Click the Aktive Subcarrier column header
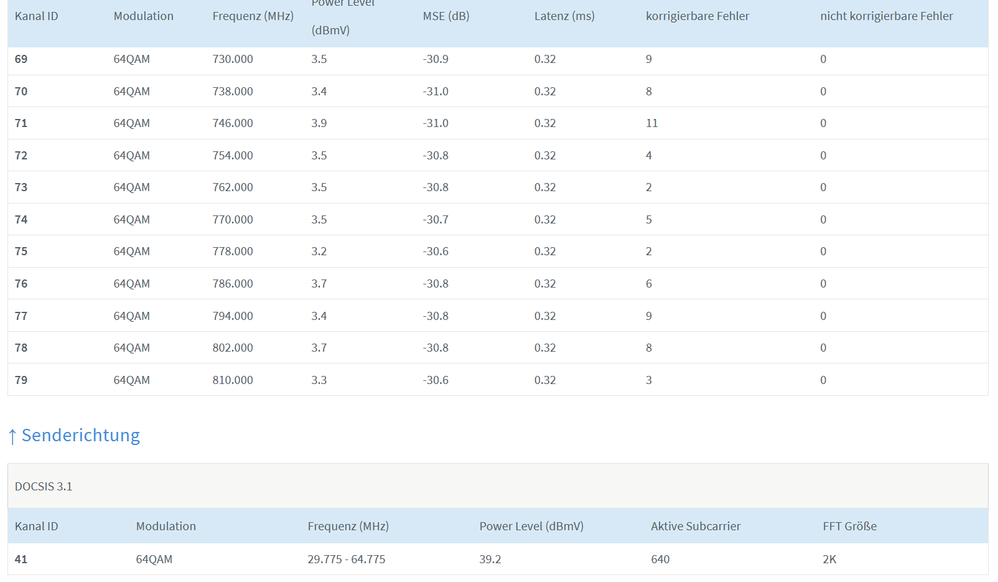This screenshot has height=582, width=998. (x=695, y=526)
